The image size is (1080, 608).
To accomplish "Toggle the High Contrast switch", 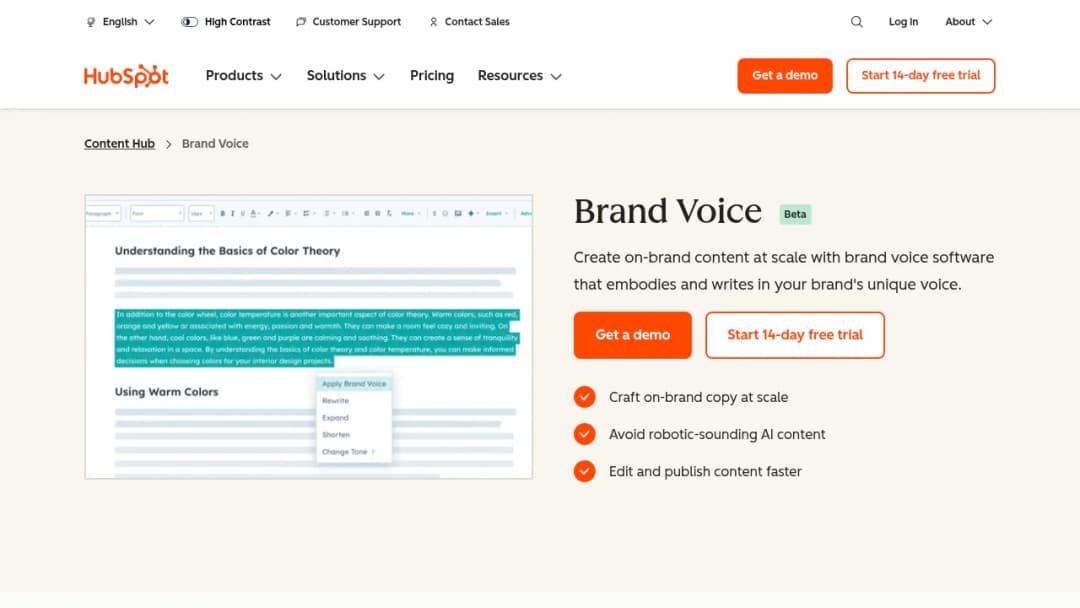I will click(189, 22).
